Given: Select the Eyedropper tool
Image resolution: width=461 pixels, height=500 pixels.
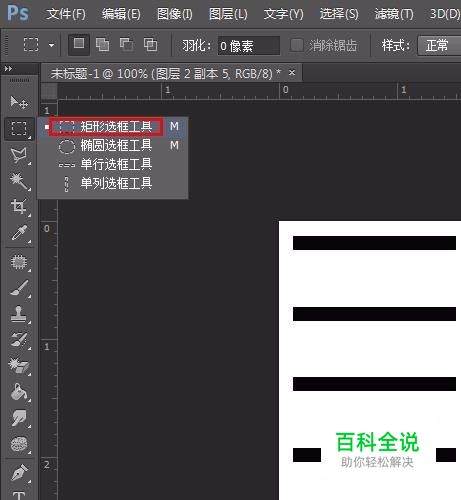Looking at the screenshot, I should pyautogui.click(x=19, y=233).
